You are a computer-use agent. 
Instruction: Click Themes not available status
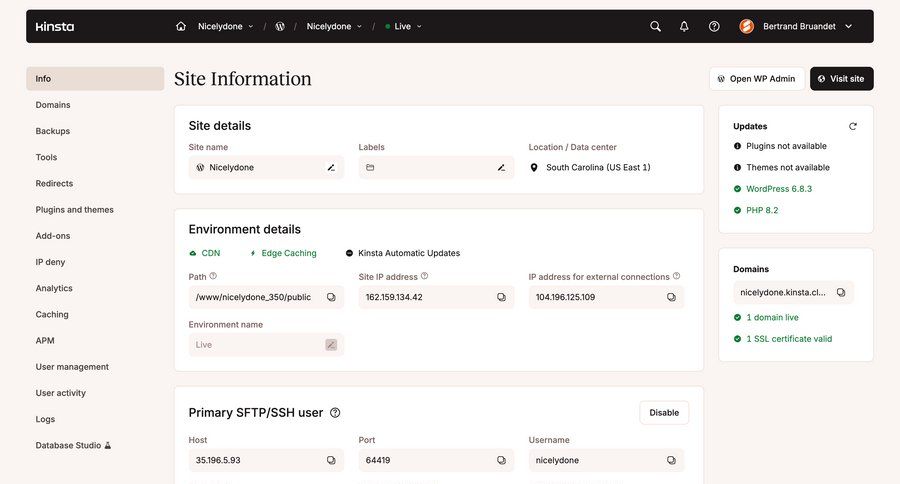coord(782,168)
